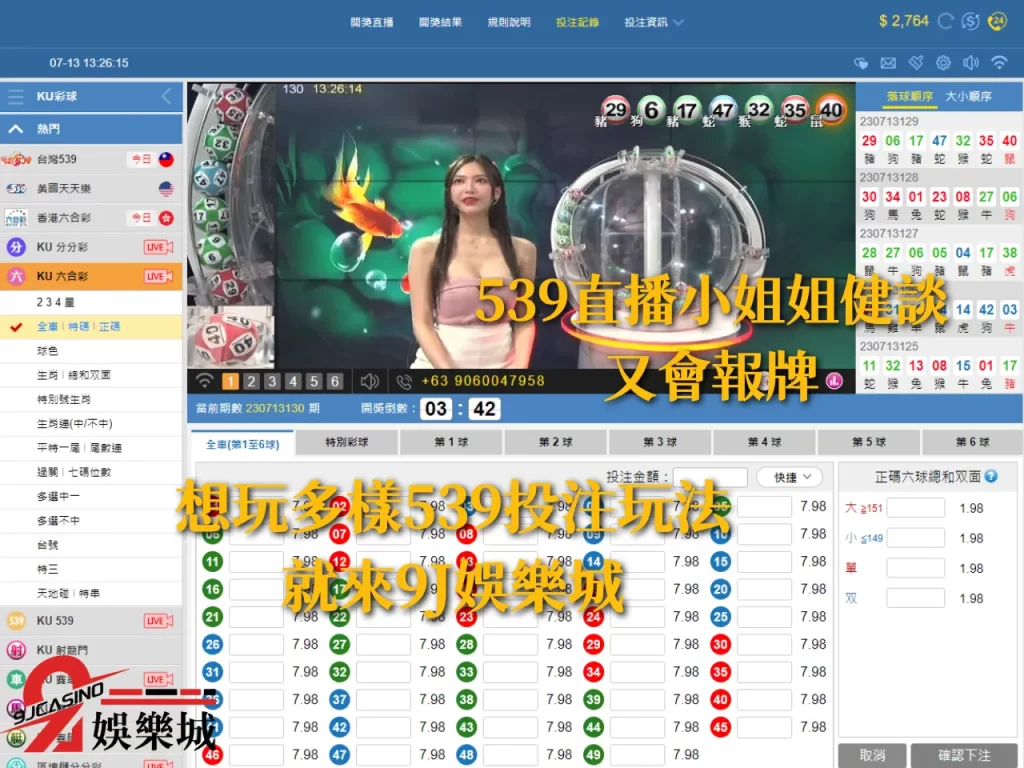The image size is (1024, 768).
Task: Open the 快捷 dropdown
Action: [x=790, y=477]
